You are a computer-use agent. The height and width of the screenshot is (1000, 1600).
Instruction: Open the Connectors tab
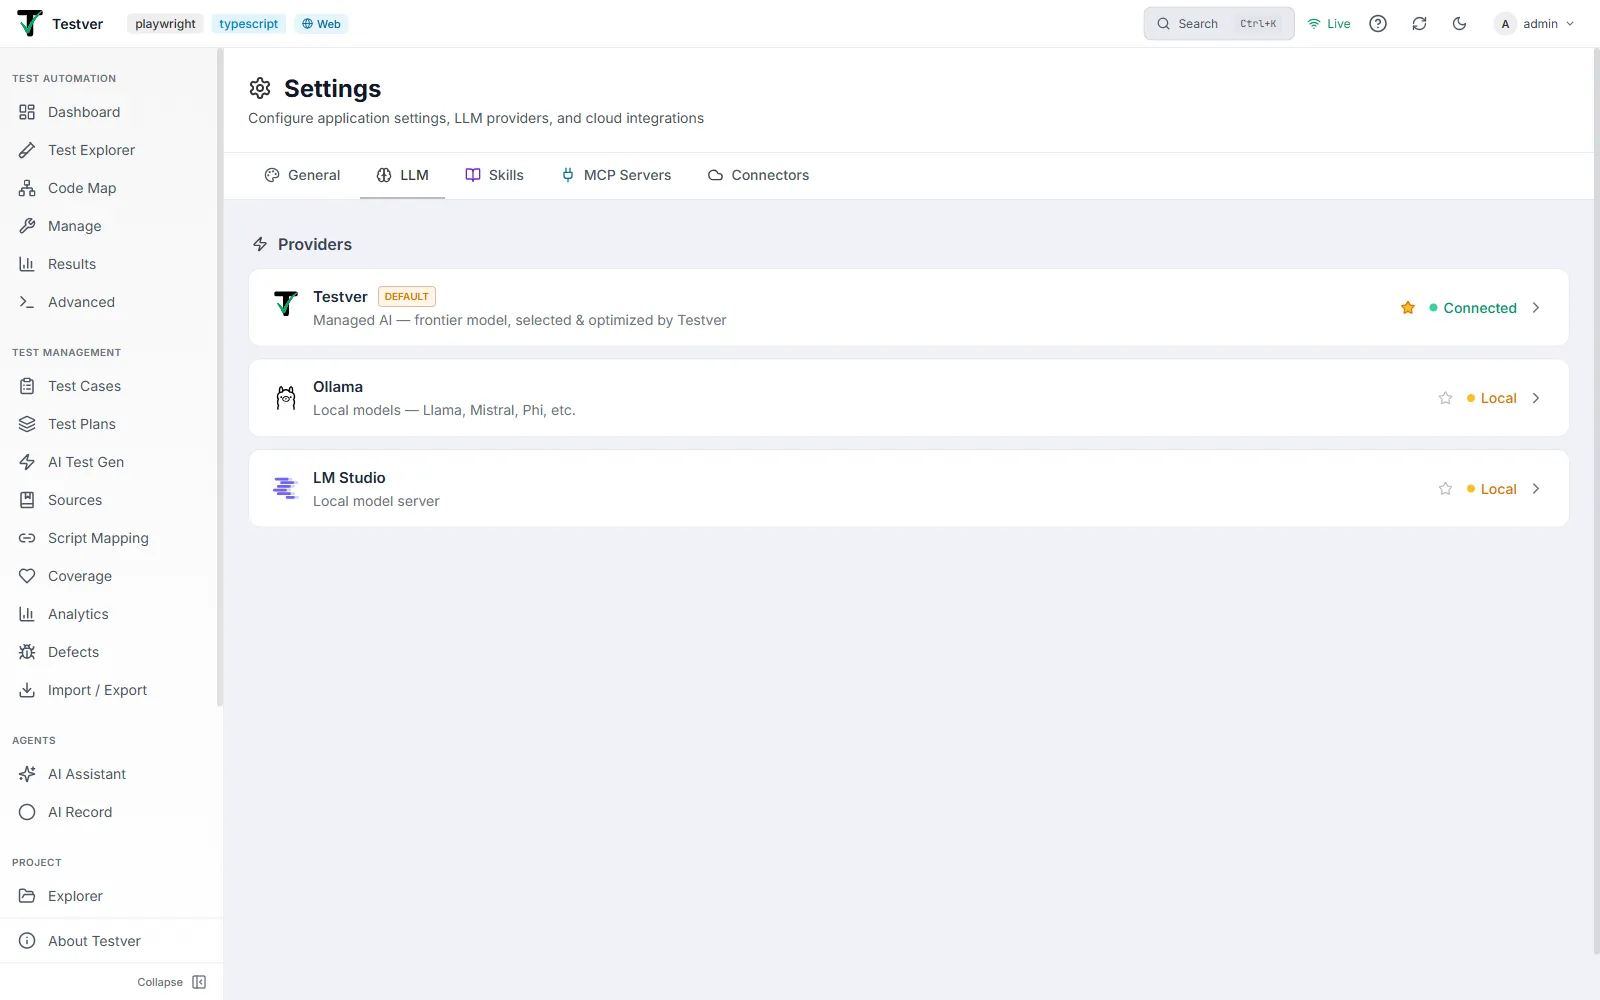(758, 175)
